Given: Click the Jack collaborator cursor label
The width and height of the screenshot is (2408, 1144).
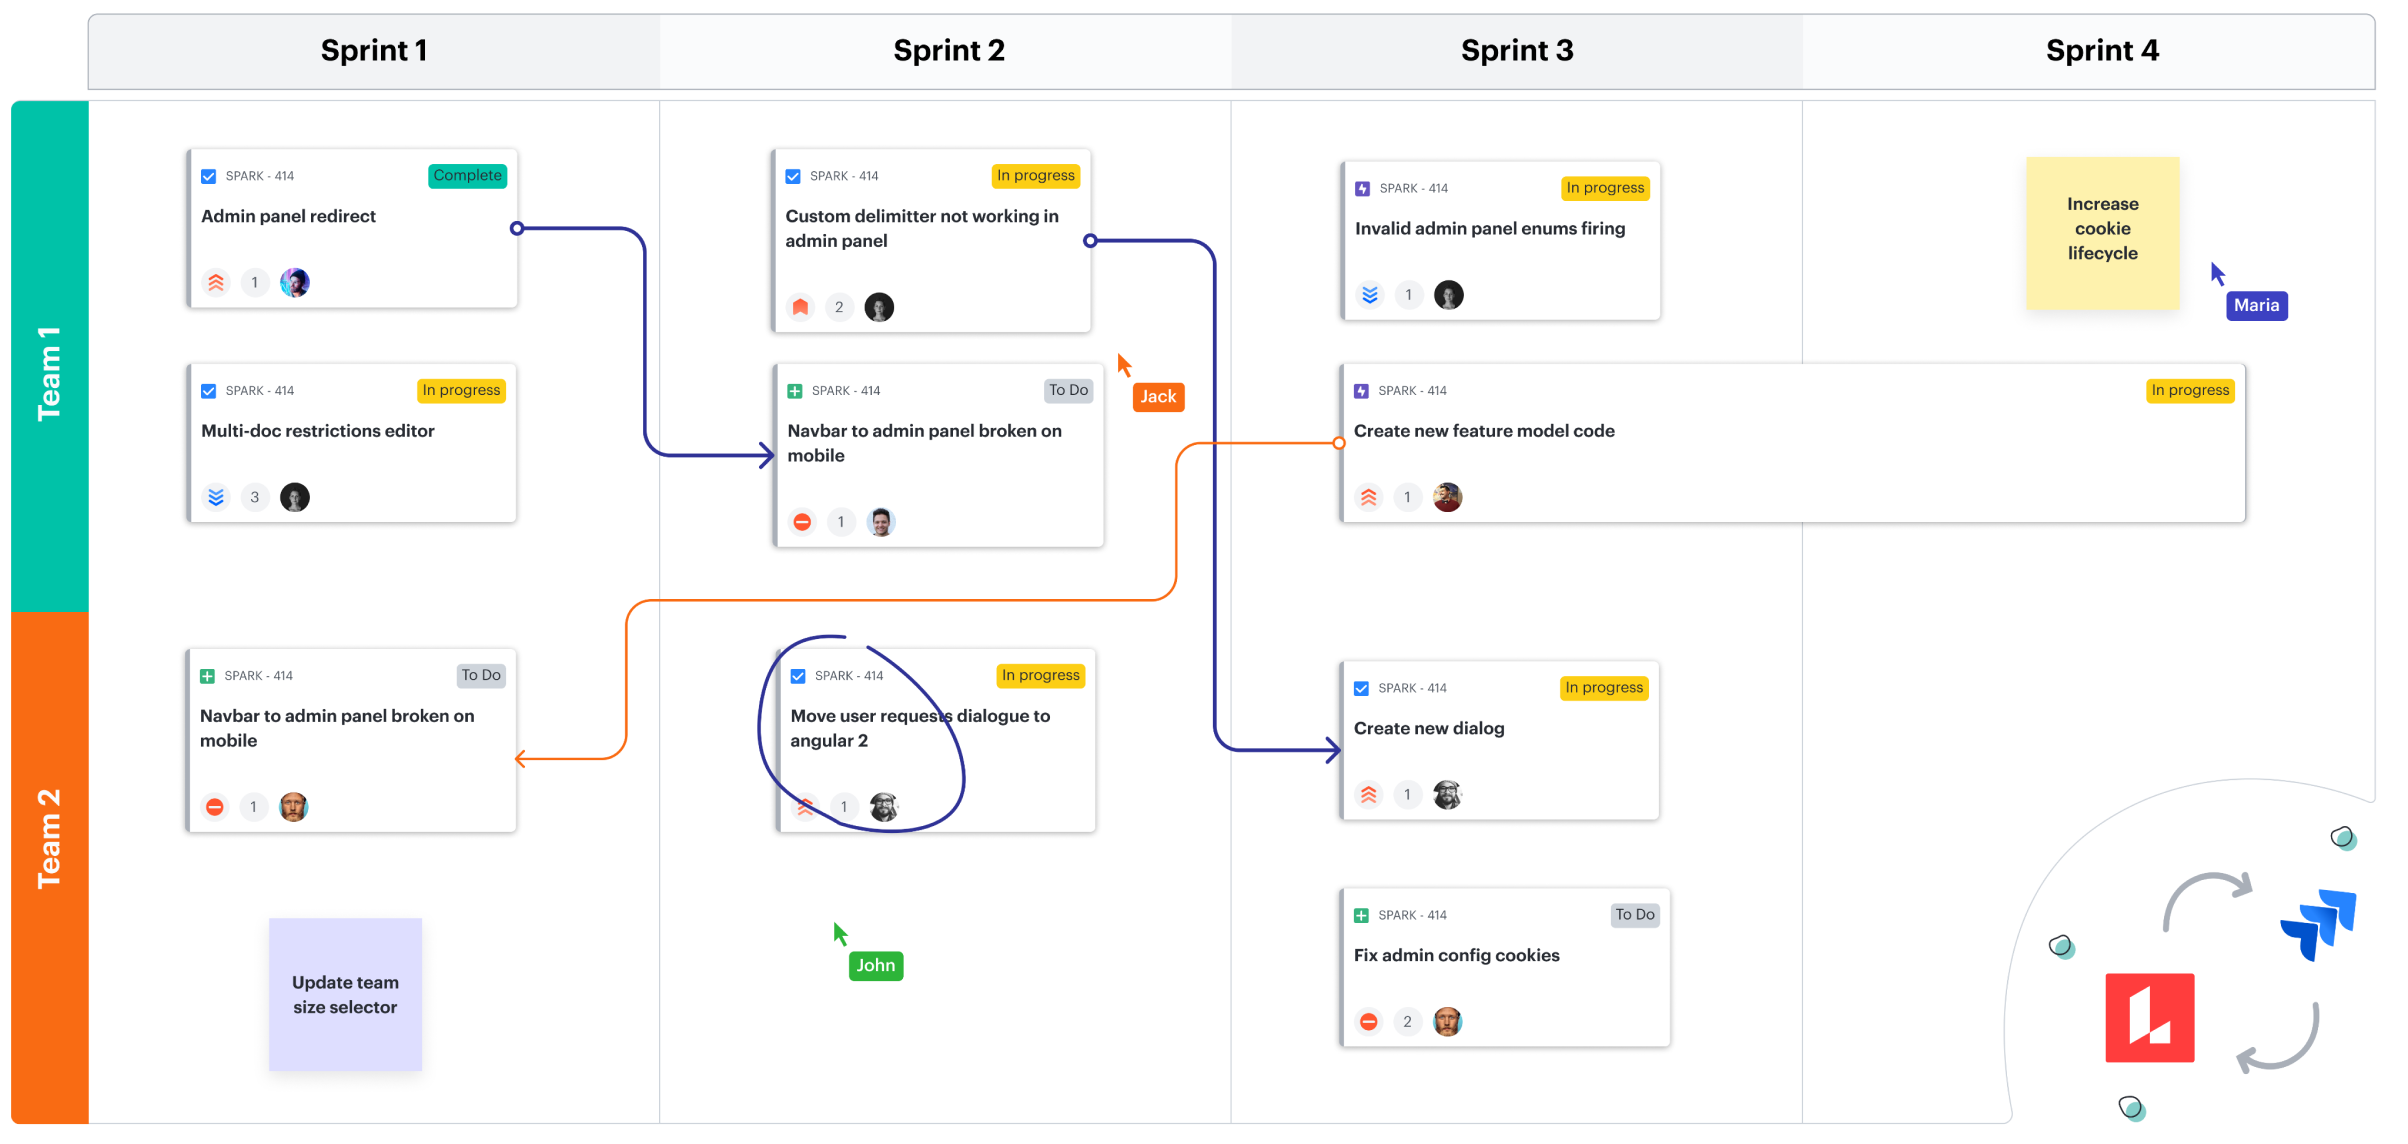Looking at the screenshot, I should (x=1158, y=397).
